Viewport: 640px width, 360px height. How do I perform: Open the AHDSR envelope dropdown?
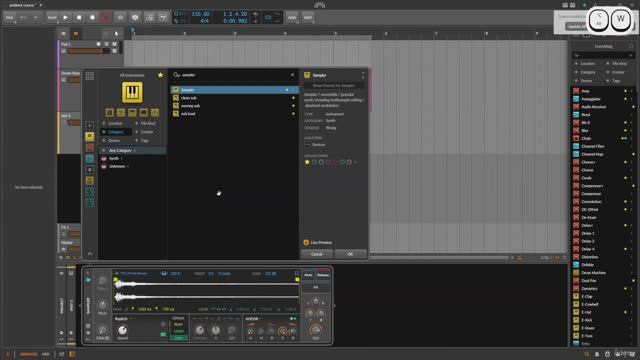point(254,319)
